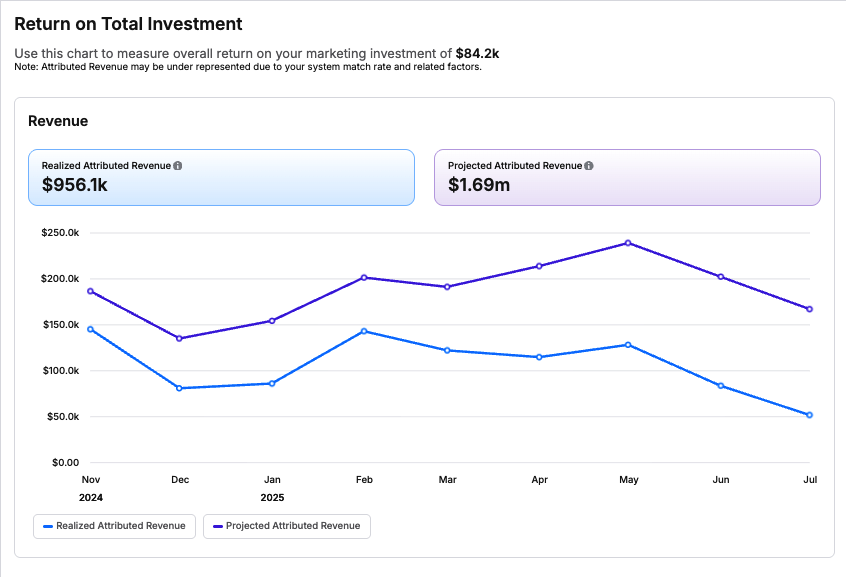Select the Projected Attributed Revenue $1.69m card
The width and height of the screenshot is (846, 577).
[x=627, y=178]
